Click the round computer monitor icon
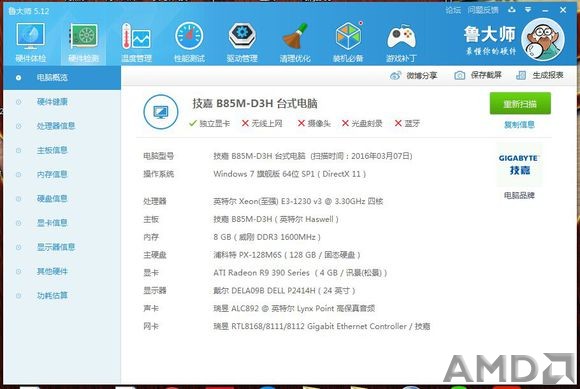 pyautogui.click(x=161, y=112)
